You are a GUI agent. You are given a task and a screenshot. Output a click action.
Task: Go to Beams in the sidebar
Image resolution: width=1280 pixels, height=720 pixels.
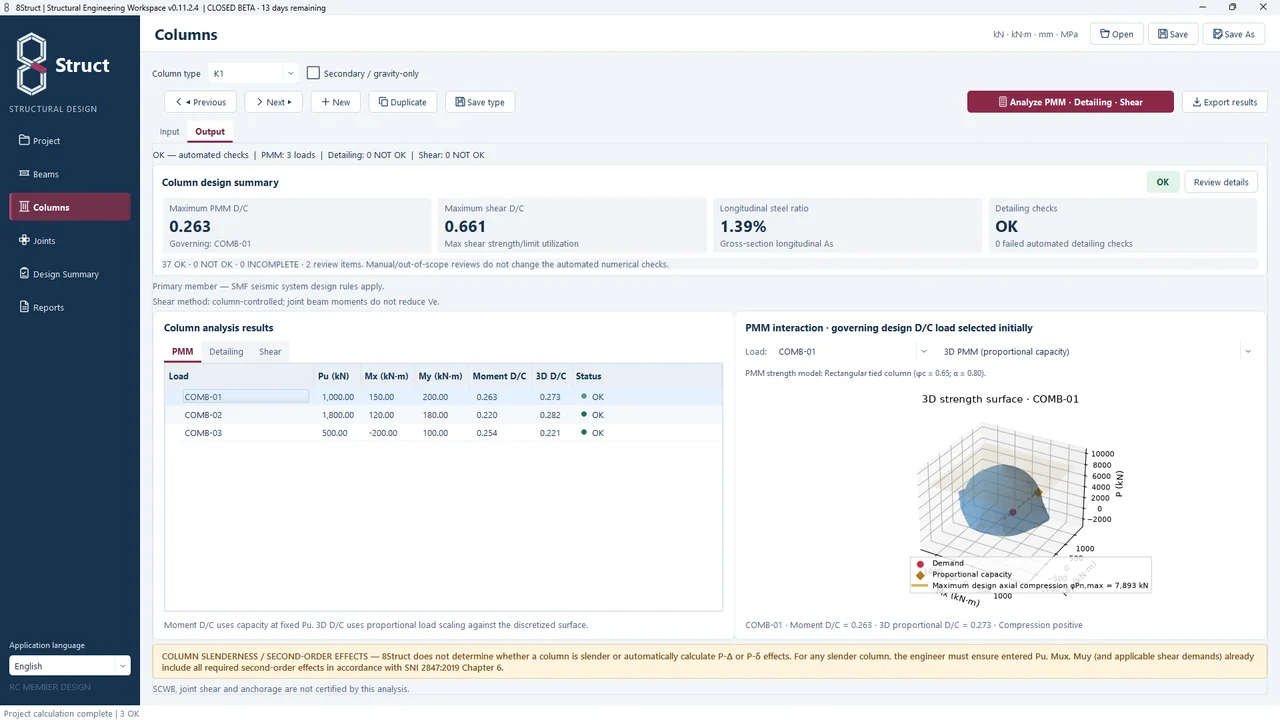[70, 174]
